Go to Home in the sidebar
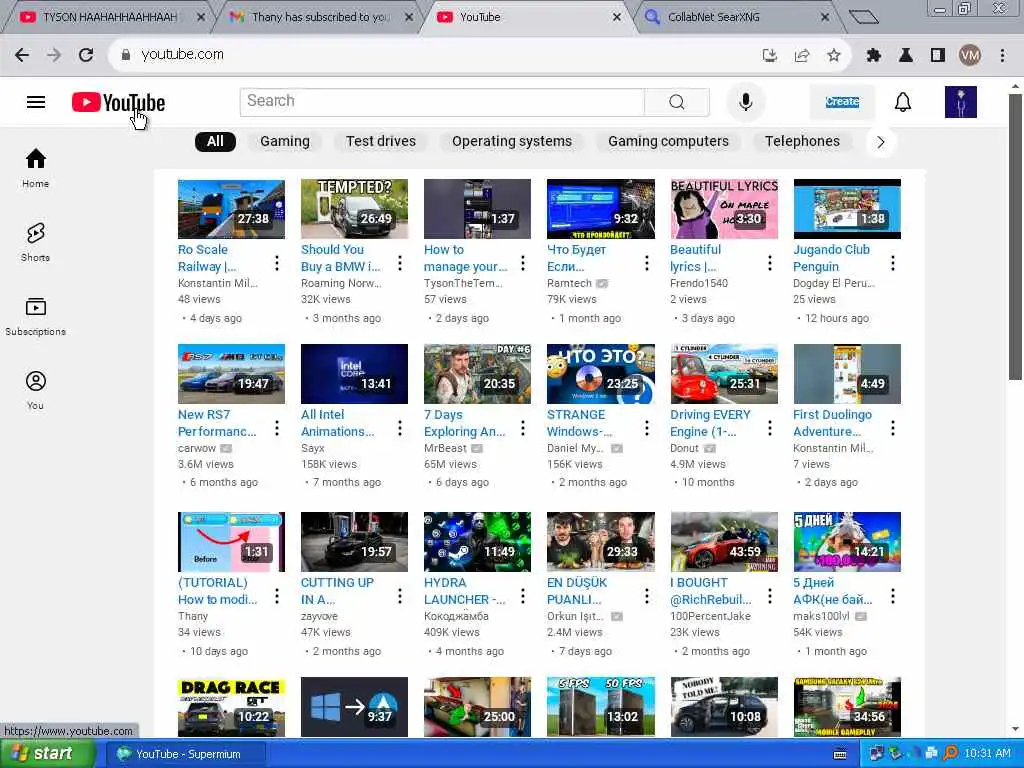The width and height of the screenshot is (1024, 768). coord(35,168)
